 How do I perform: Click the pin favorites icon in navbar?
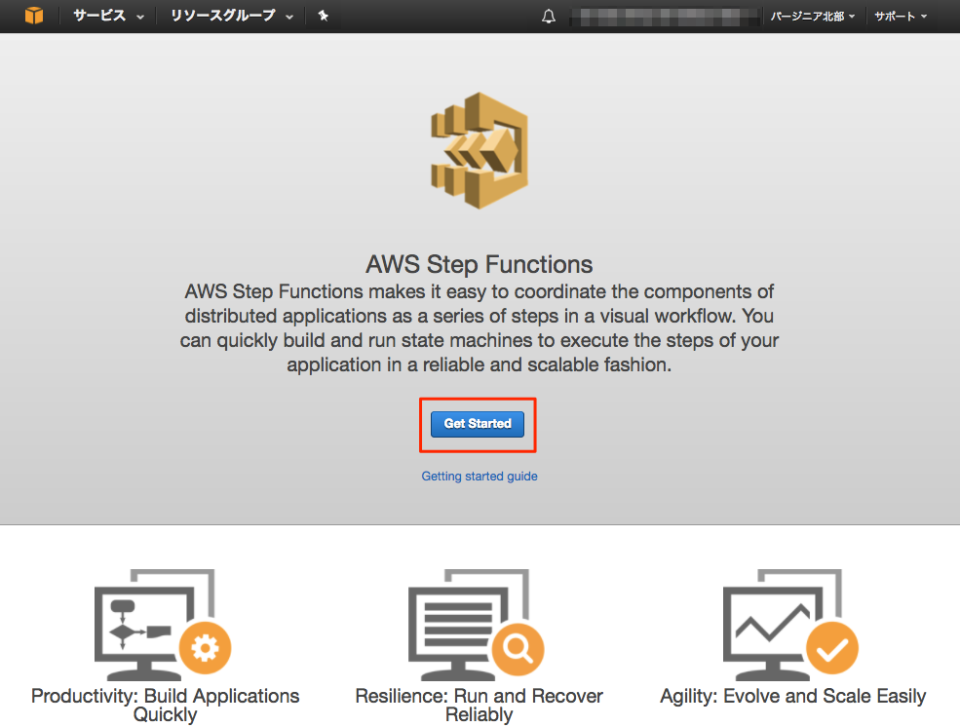pyautogui.click(x=322, y=16)
